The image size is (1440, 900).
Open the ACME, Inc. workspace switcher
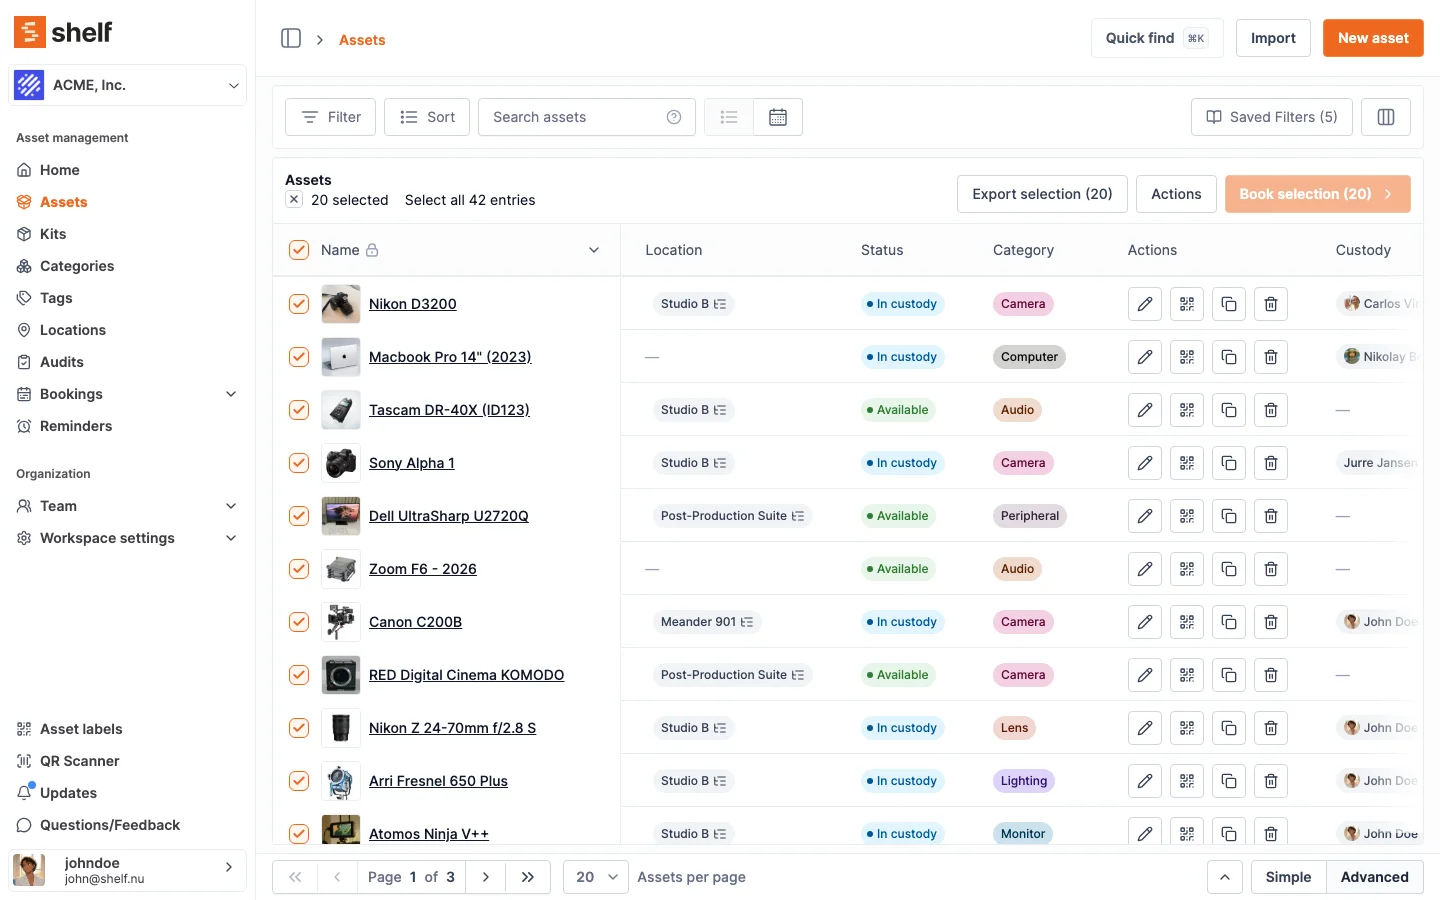(x=128, y=85)
